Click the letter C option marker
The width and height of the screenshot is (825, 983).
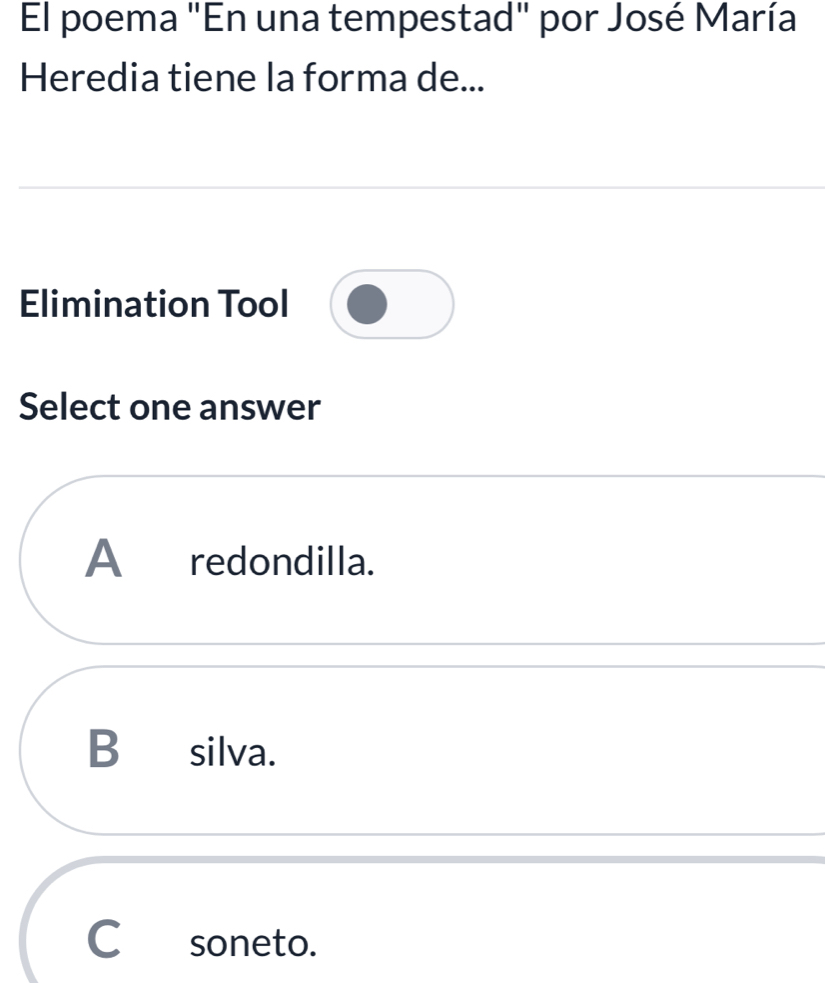[104, 939]
